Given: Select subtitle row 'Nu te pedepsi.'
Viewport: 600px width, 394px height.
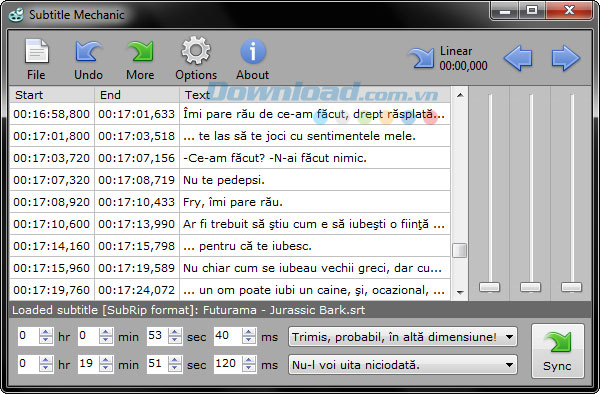Looking at the screenshot, I should coord(230,180).
